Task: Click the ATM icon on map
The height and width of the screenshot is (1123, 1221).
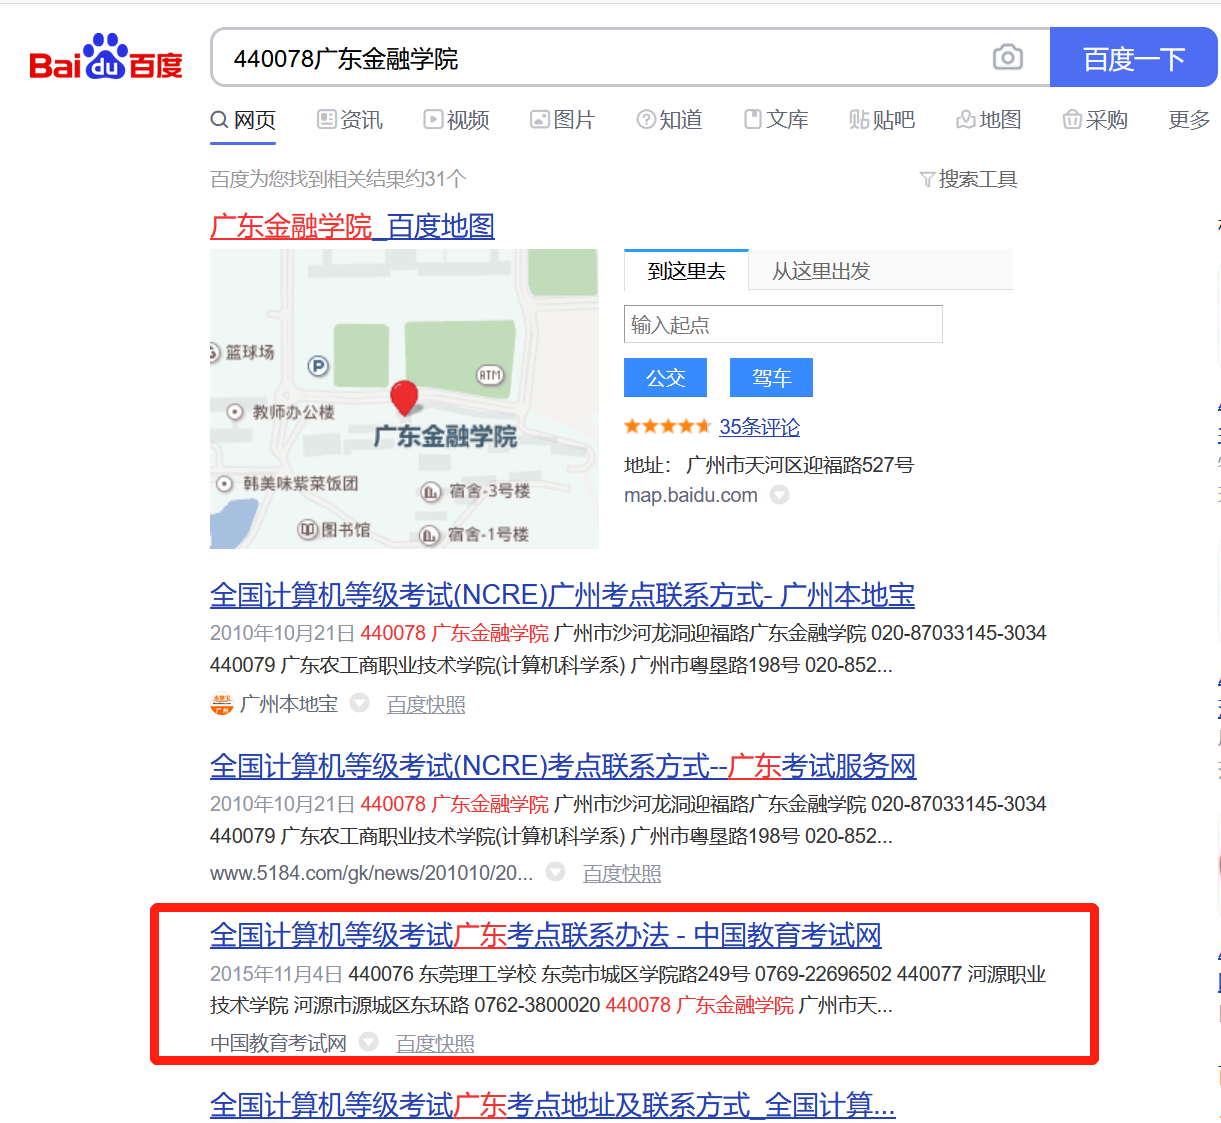Action: (x=490, y=375)
